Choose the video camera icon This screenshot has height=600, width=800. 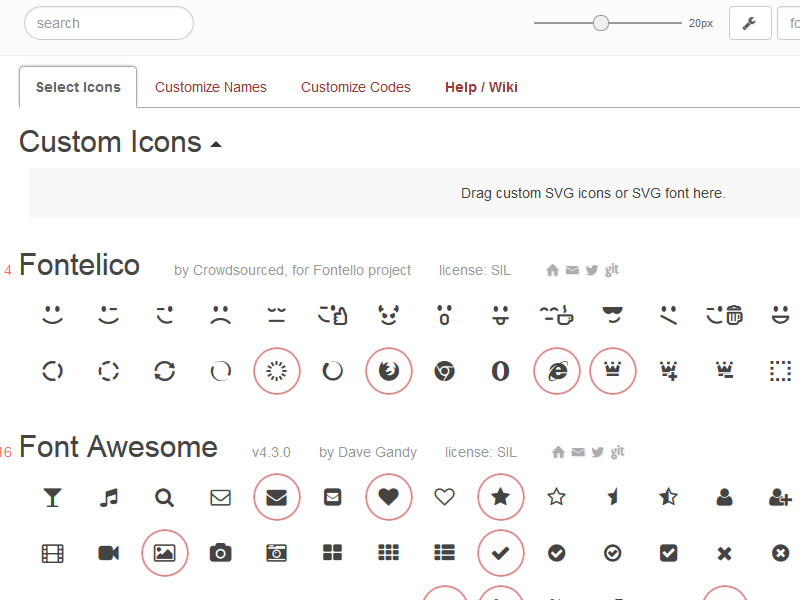(x=109, y=553)
